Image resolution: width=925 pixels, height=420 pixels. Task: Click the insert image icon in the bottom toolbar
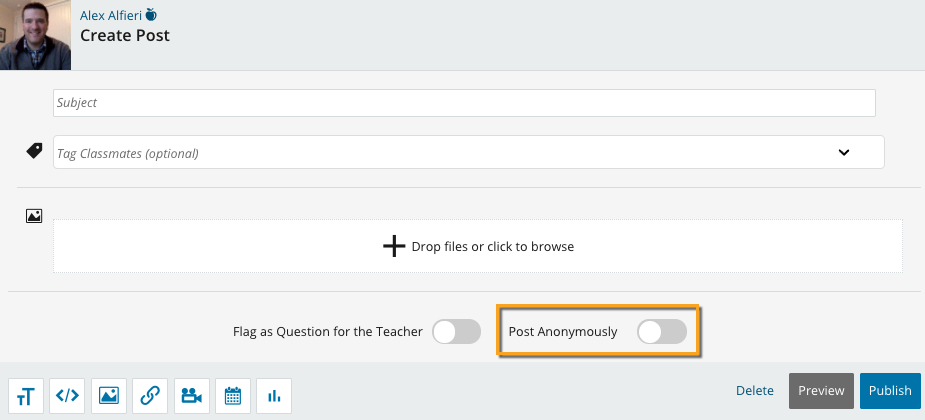[x=109, y=396]
